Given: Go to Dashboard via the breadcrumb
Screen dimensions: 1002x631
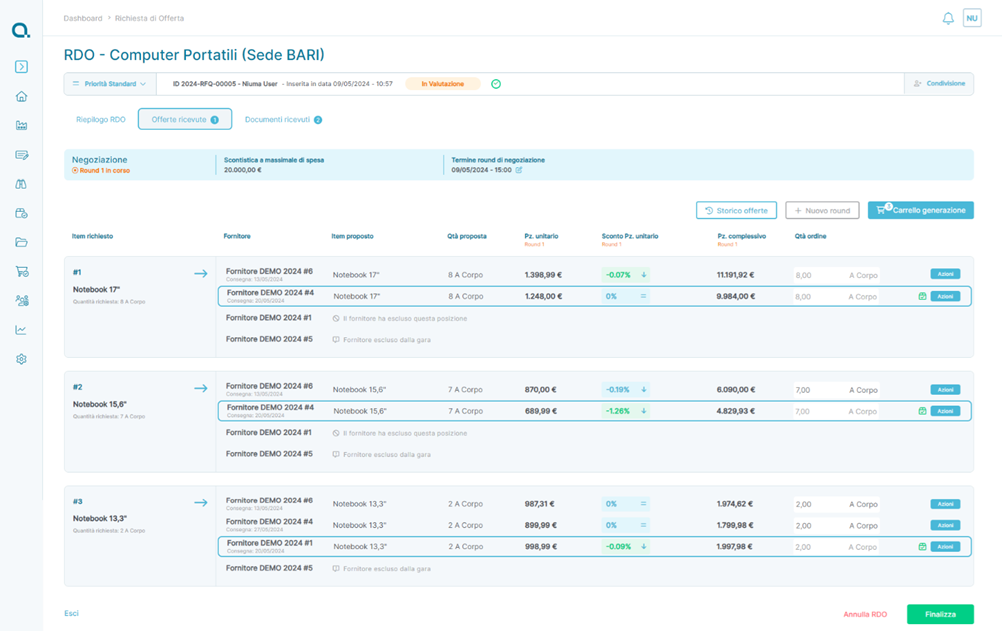Looking at the screenshot, I should coord(83,18).
